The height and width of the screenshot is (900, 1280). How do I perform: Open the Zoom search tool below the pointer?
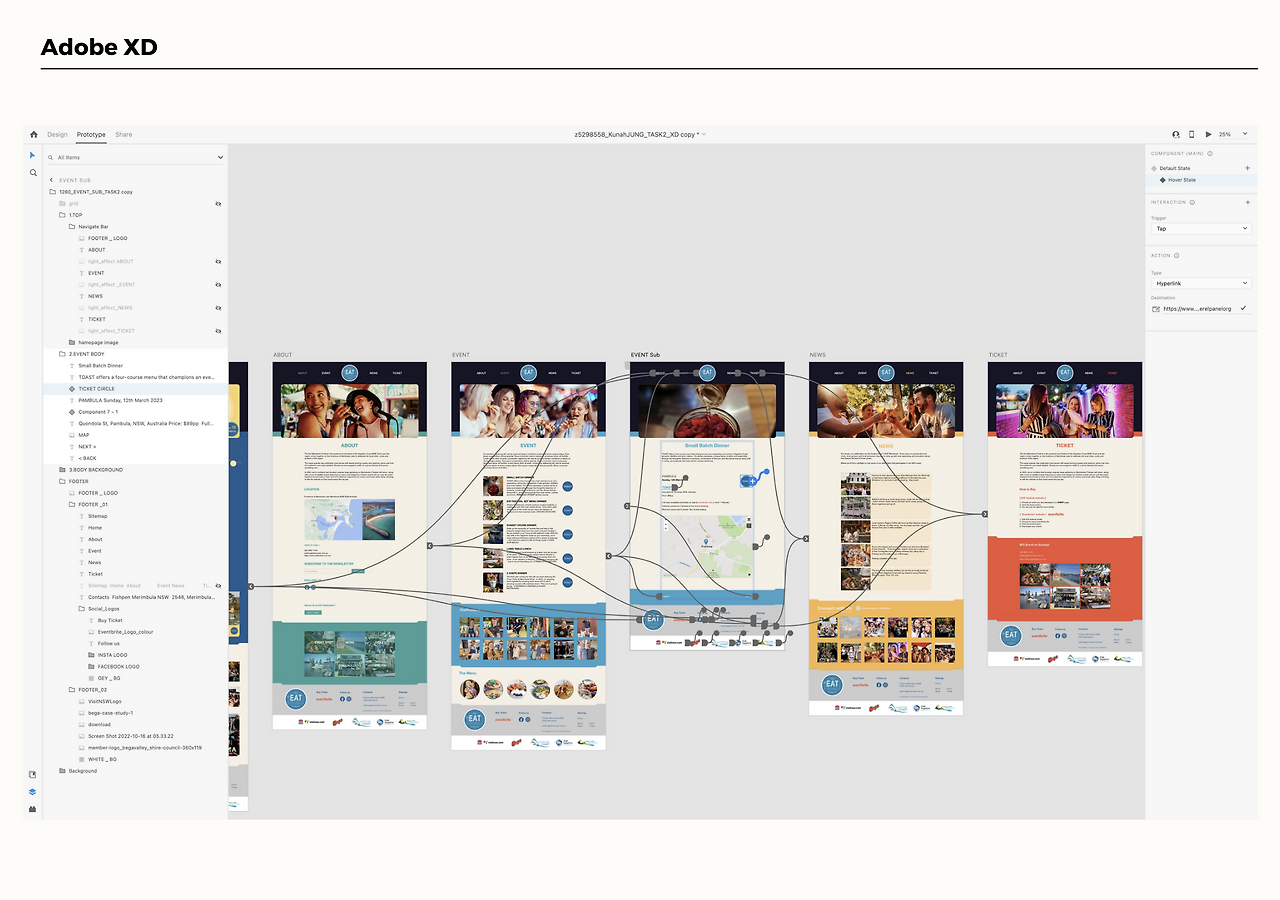[x=32, y=172]
